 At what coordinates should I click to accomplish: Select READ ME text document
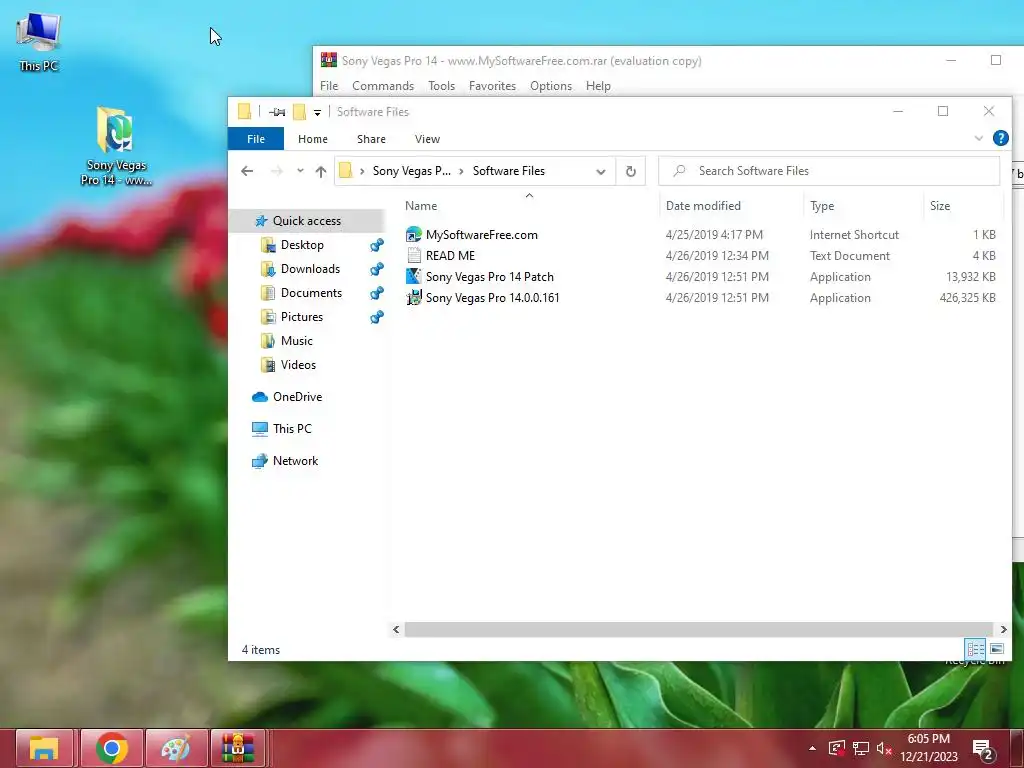(451, 255)
